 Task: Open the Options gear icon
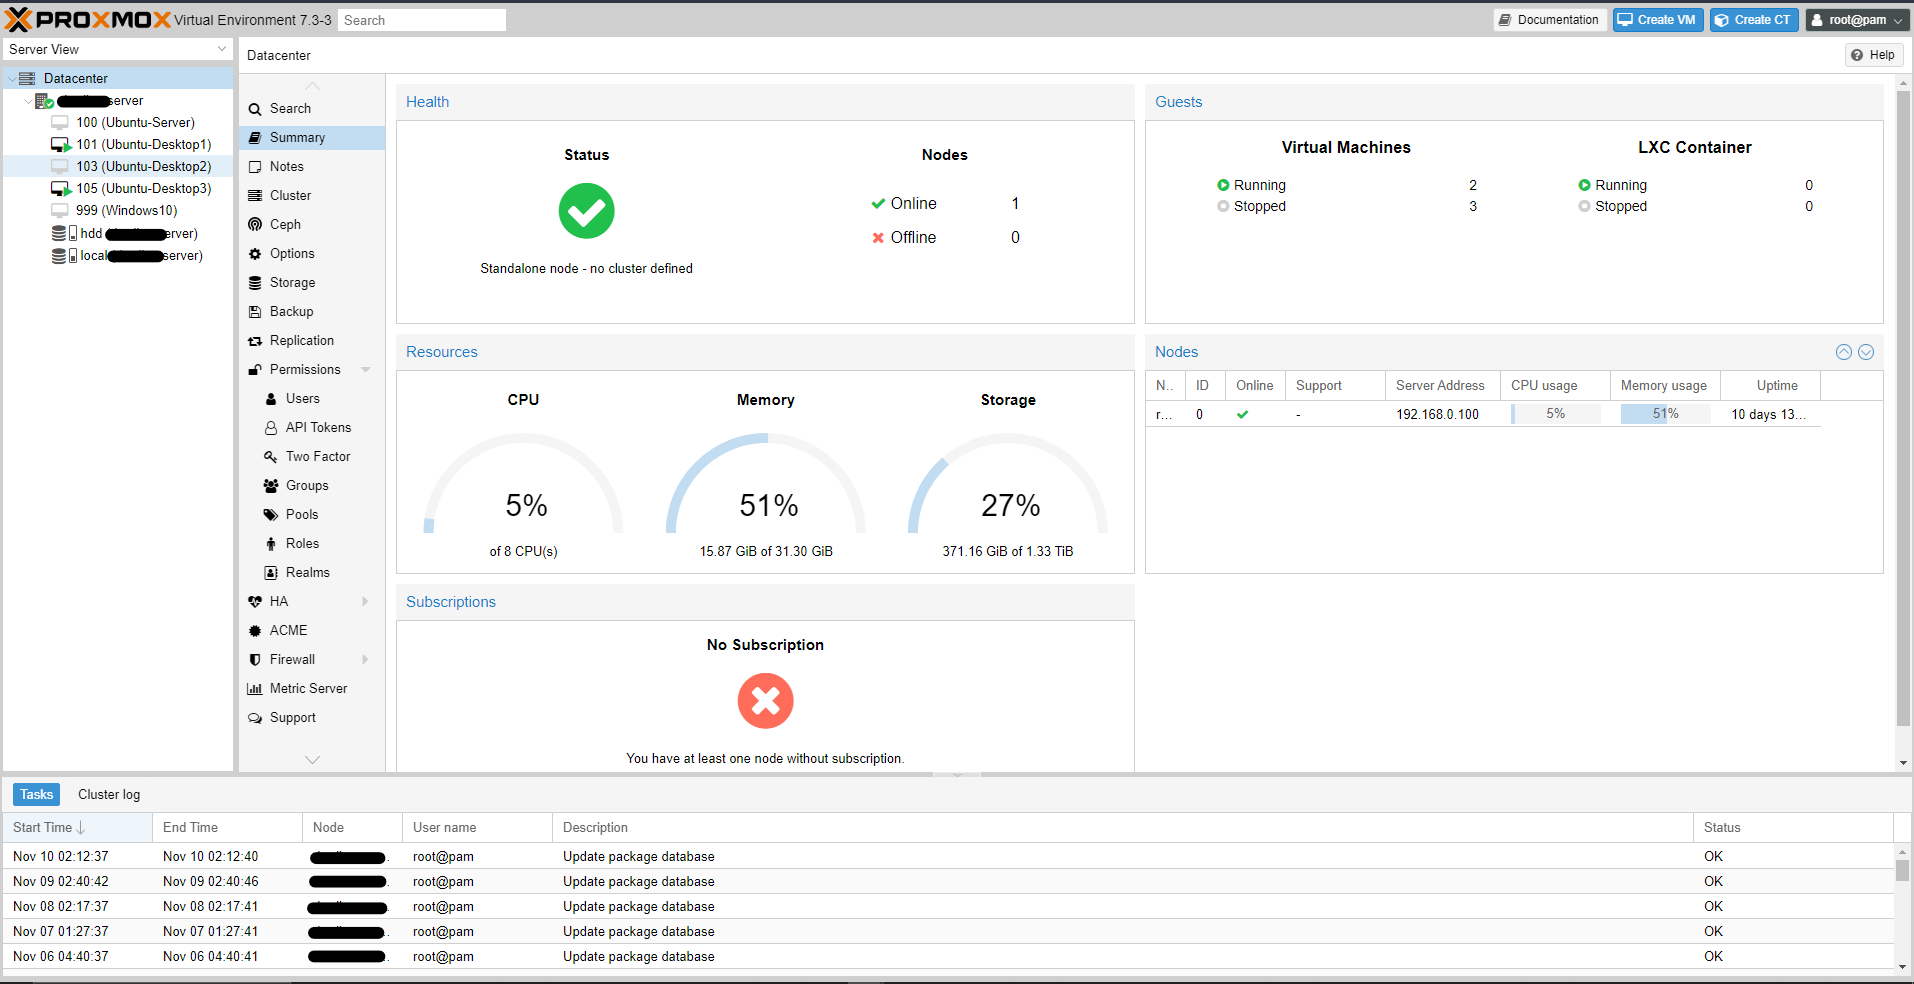pyautogui.click(x=256, y=253)
